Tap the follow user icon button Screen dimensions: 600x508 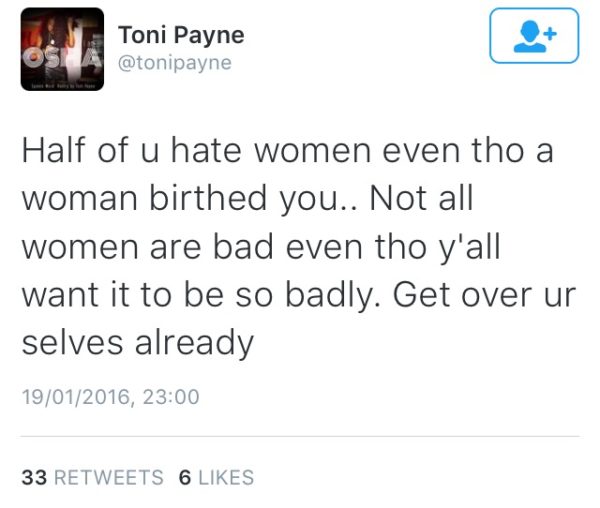[534, 36]
